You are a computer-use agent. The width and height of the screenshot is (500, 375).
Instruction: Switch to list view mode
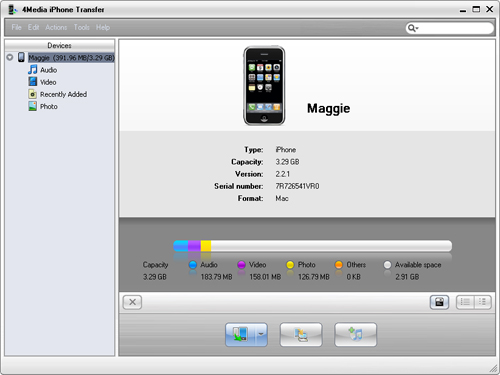coord(465,302)
